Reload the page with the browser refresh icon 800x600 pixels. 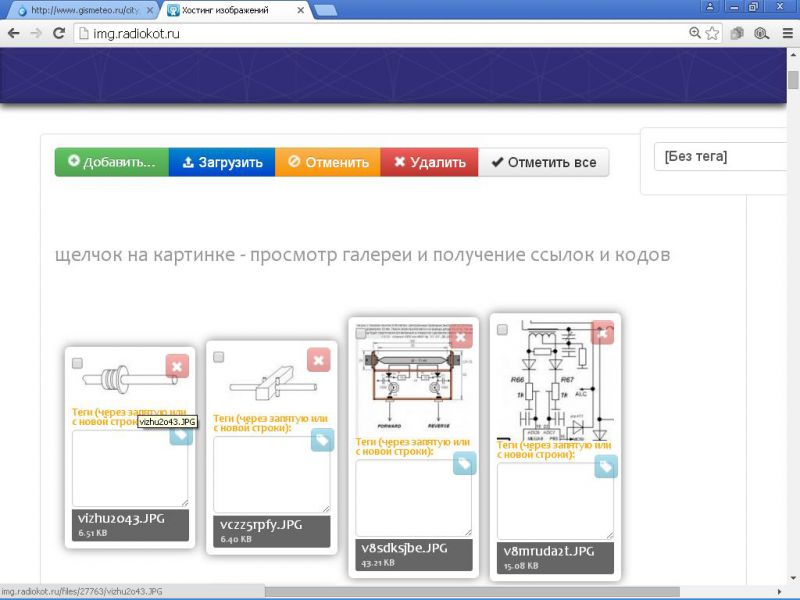coord(59,33)
